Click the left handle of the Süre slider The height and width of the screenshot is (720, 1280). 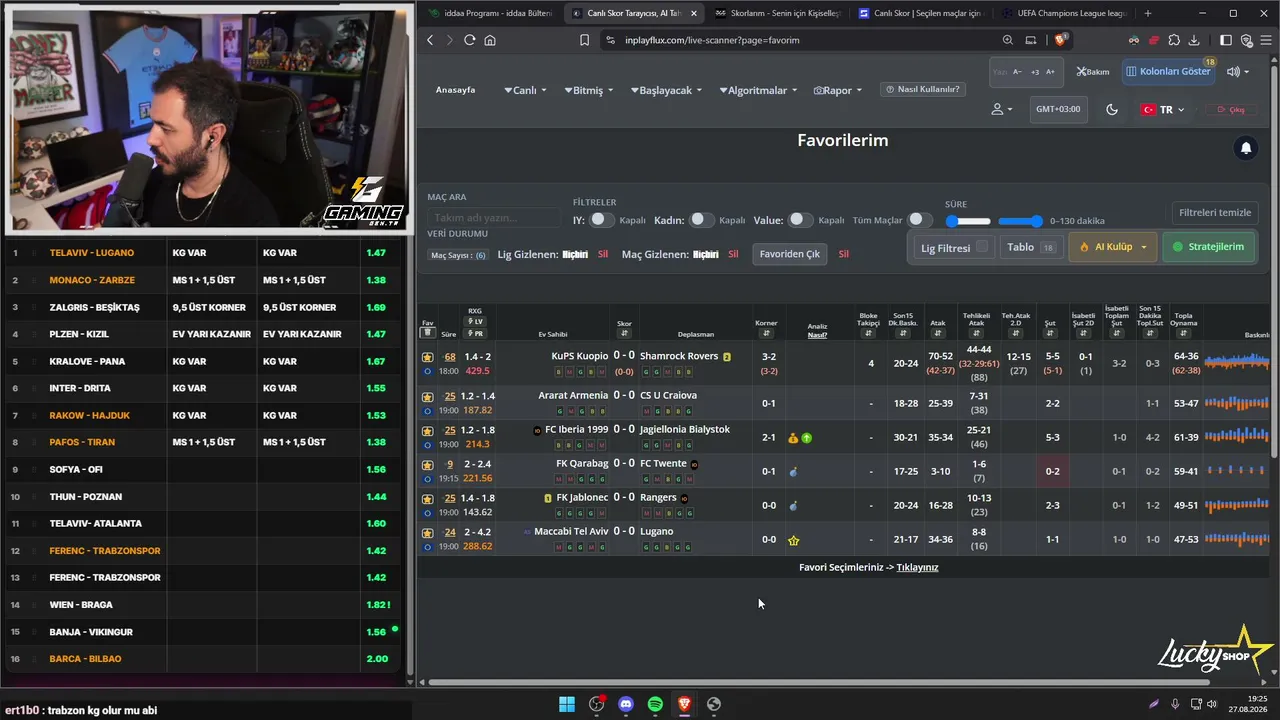pyautogui.click(x=952, y=221)
